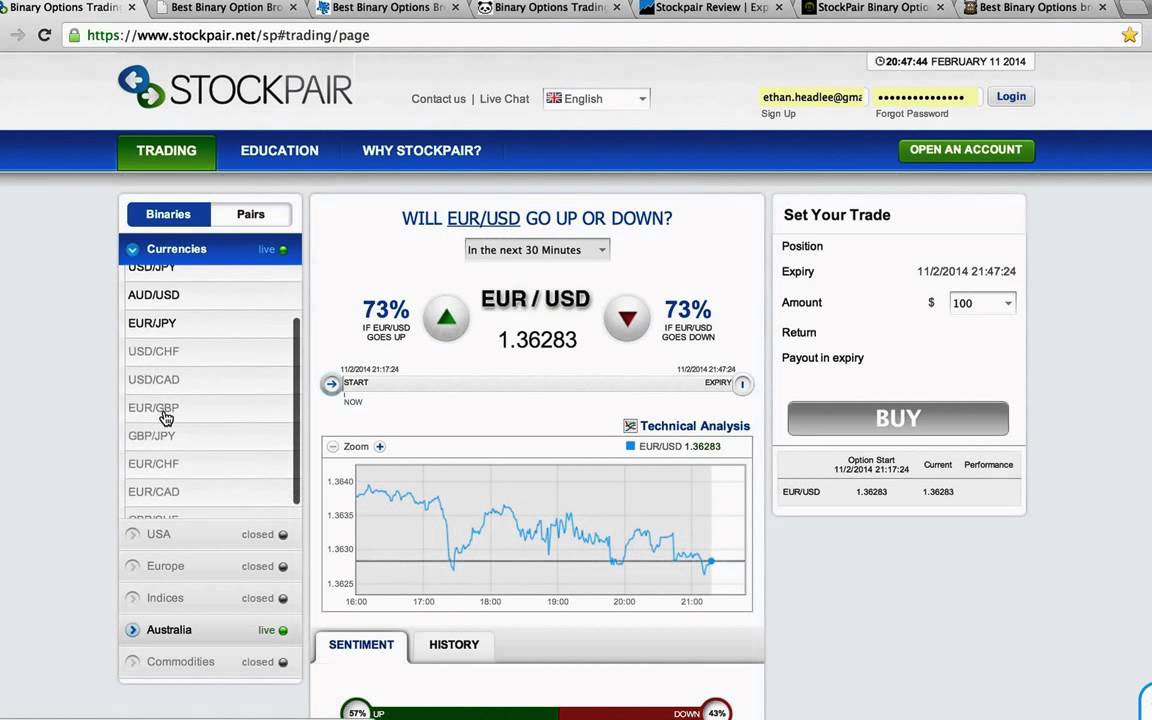Select EUR/CHF in currency list
The height and width of the screenshot is (720, 1152).
[x=210, y=464]
